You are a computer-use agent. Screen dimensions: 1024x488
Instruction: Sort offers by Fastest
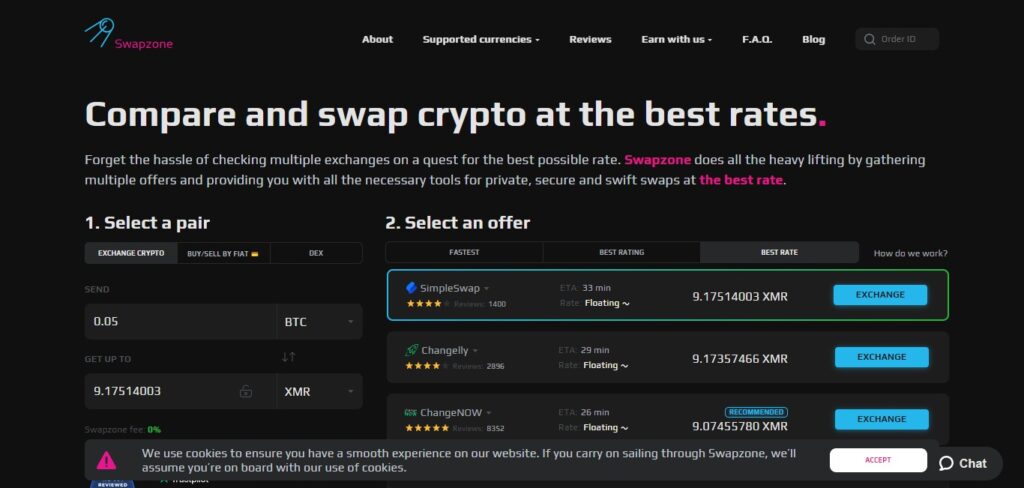click(464, 252)
